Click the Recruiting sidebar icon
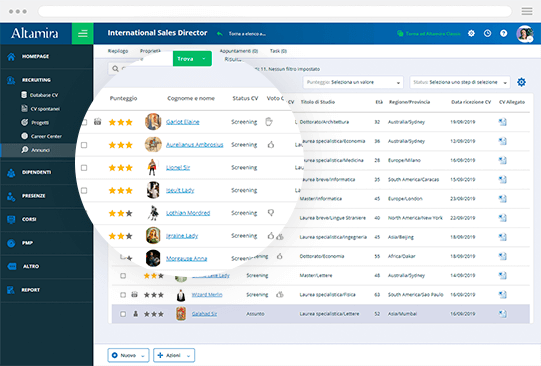Viewport: 541px width, 366px height. tap(11, 80)
